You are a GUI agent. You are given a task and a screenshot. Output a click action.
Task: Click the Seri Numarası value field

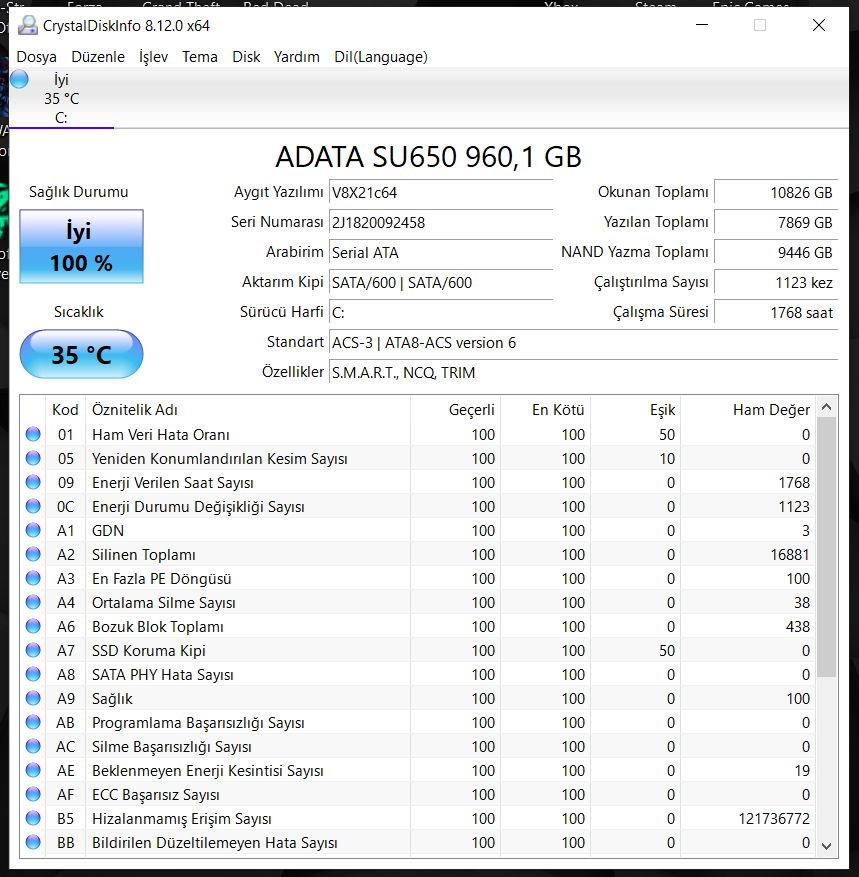coord(441,222)
